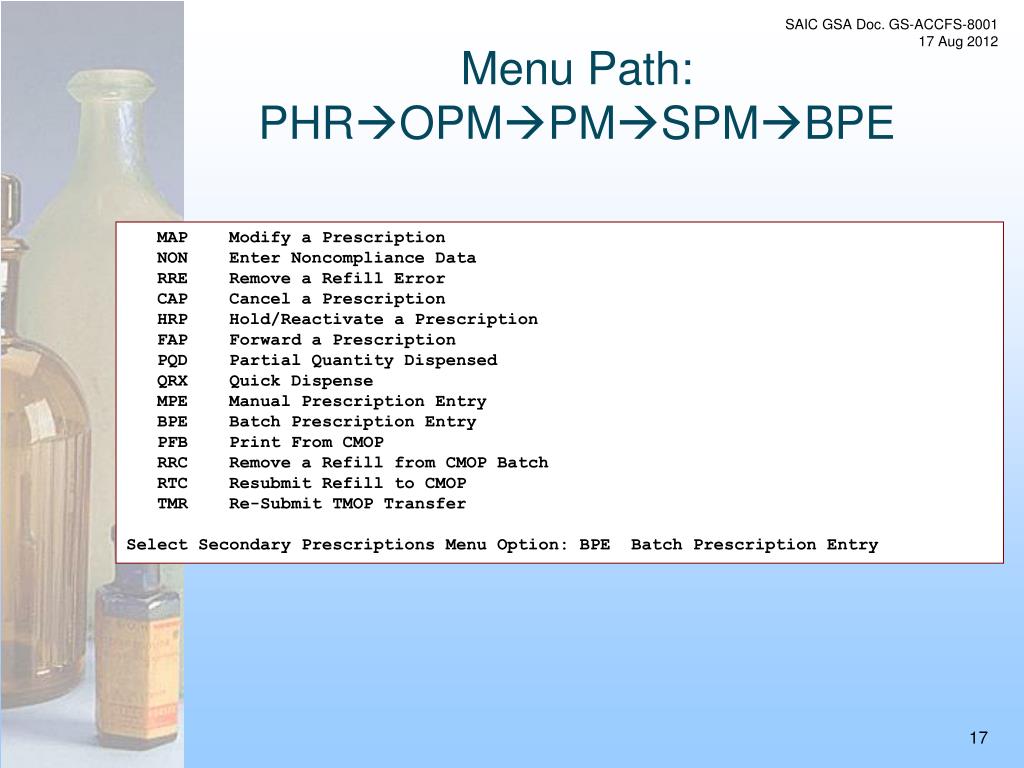Select TMR Re-Submit TMOP Transfer row

[x=312, y=504]
